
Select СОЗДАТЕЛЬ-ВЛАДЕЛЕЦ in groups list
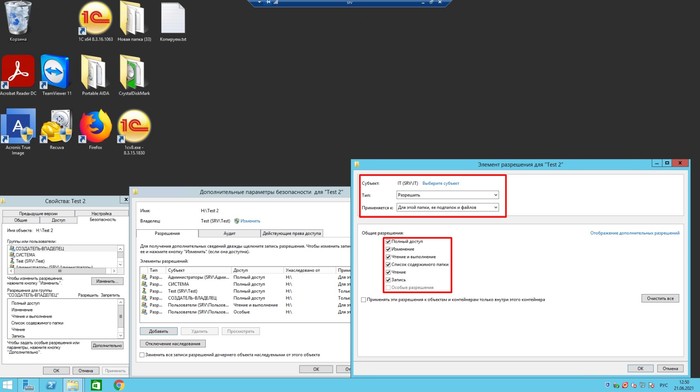(x=62, y=249)
